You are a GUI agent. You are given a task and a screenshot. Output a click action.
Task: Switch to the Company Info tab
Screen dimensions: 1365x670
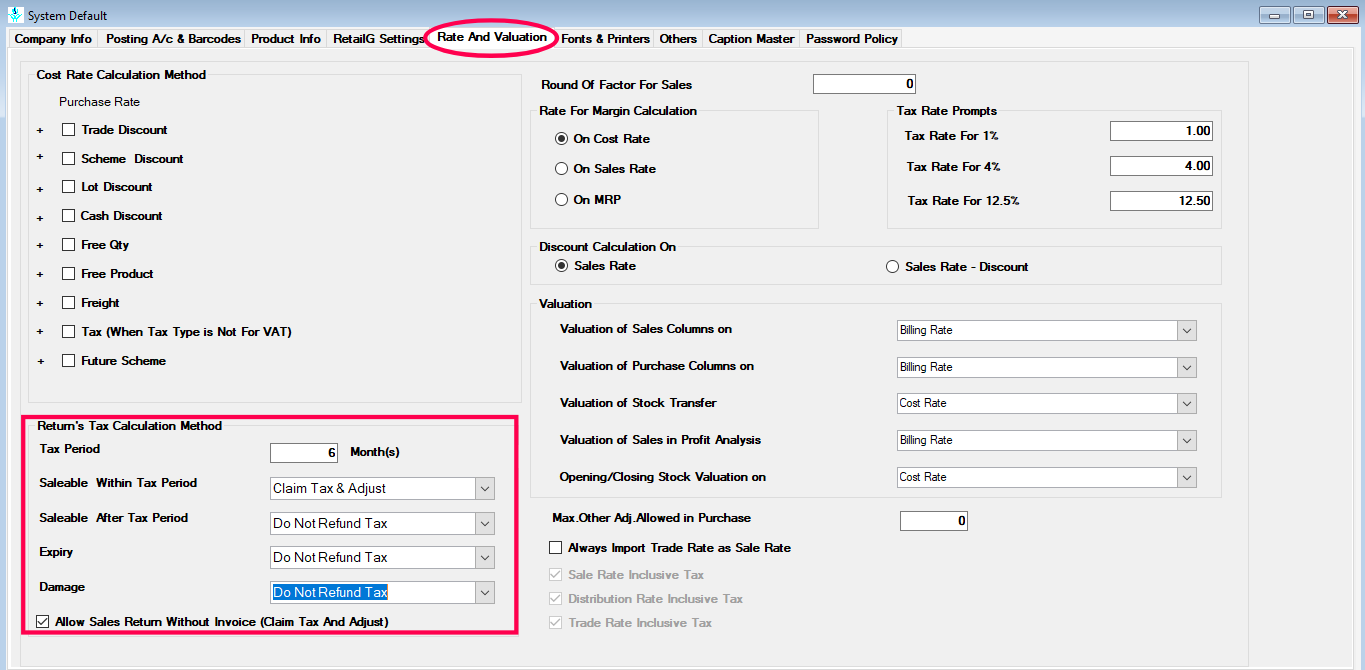(53, 39)
